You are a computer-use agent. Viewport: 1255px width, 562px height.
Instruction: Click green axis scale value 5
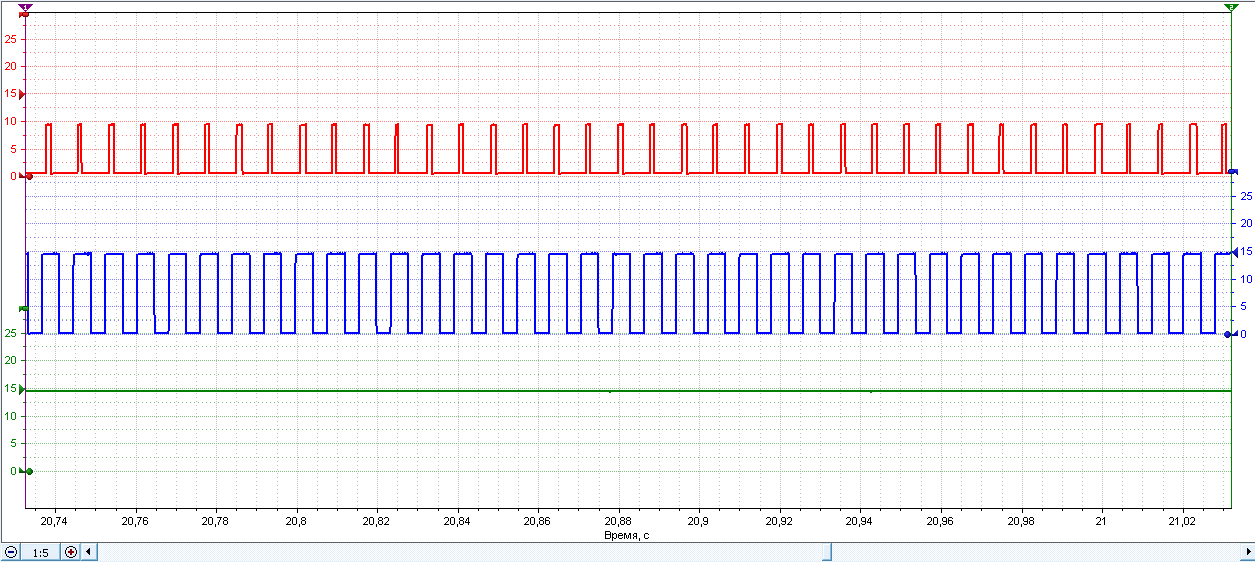pyautogui.click(x=12, y=443)
